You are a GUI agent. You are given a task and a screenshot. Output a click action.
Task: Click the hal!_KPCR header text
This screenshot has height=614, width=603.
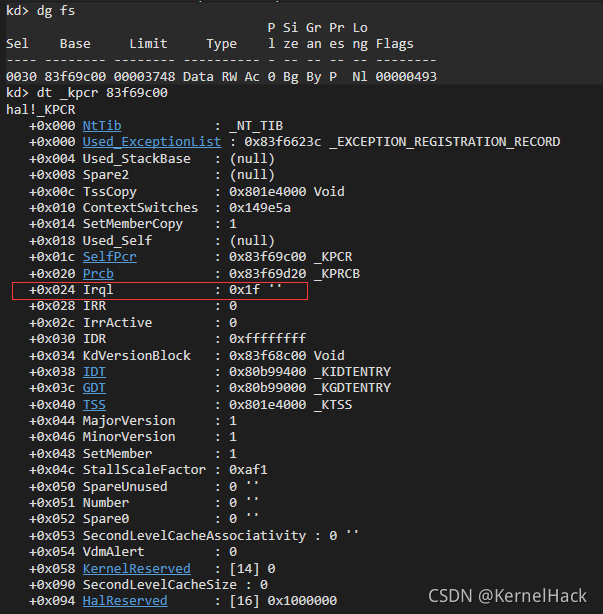[40, 110]
